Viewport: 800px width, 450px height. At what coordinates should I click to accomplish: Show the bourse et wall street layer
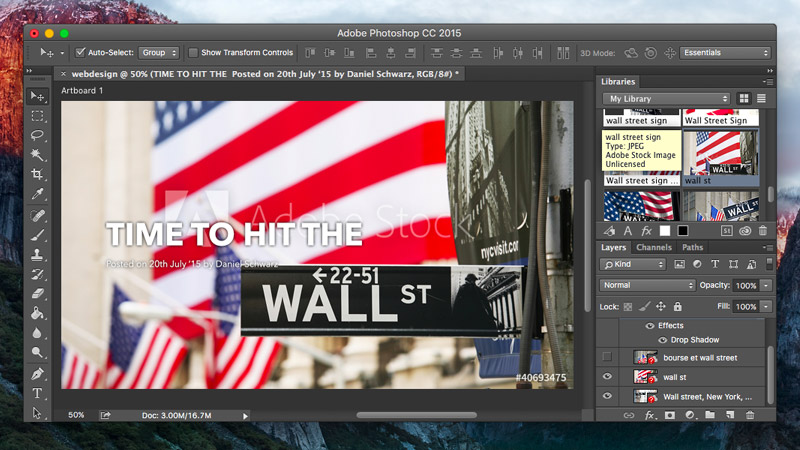tap(607, 357)
